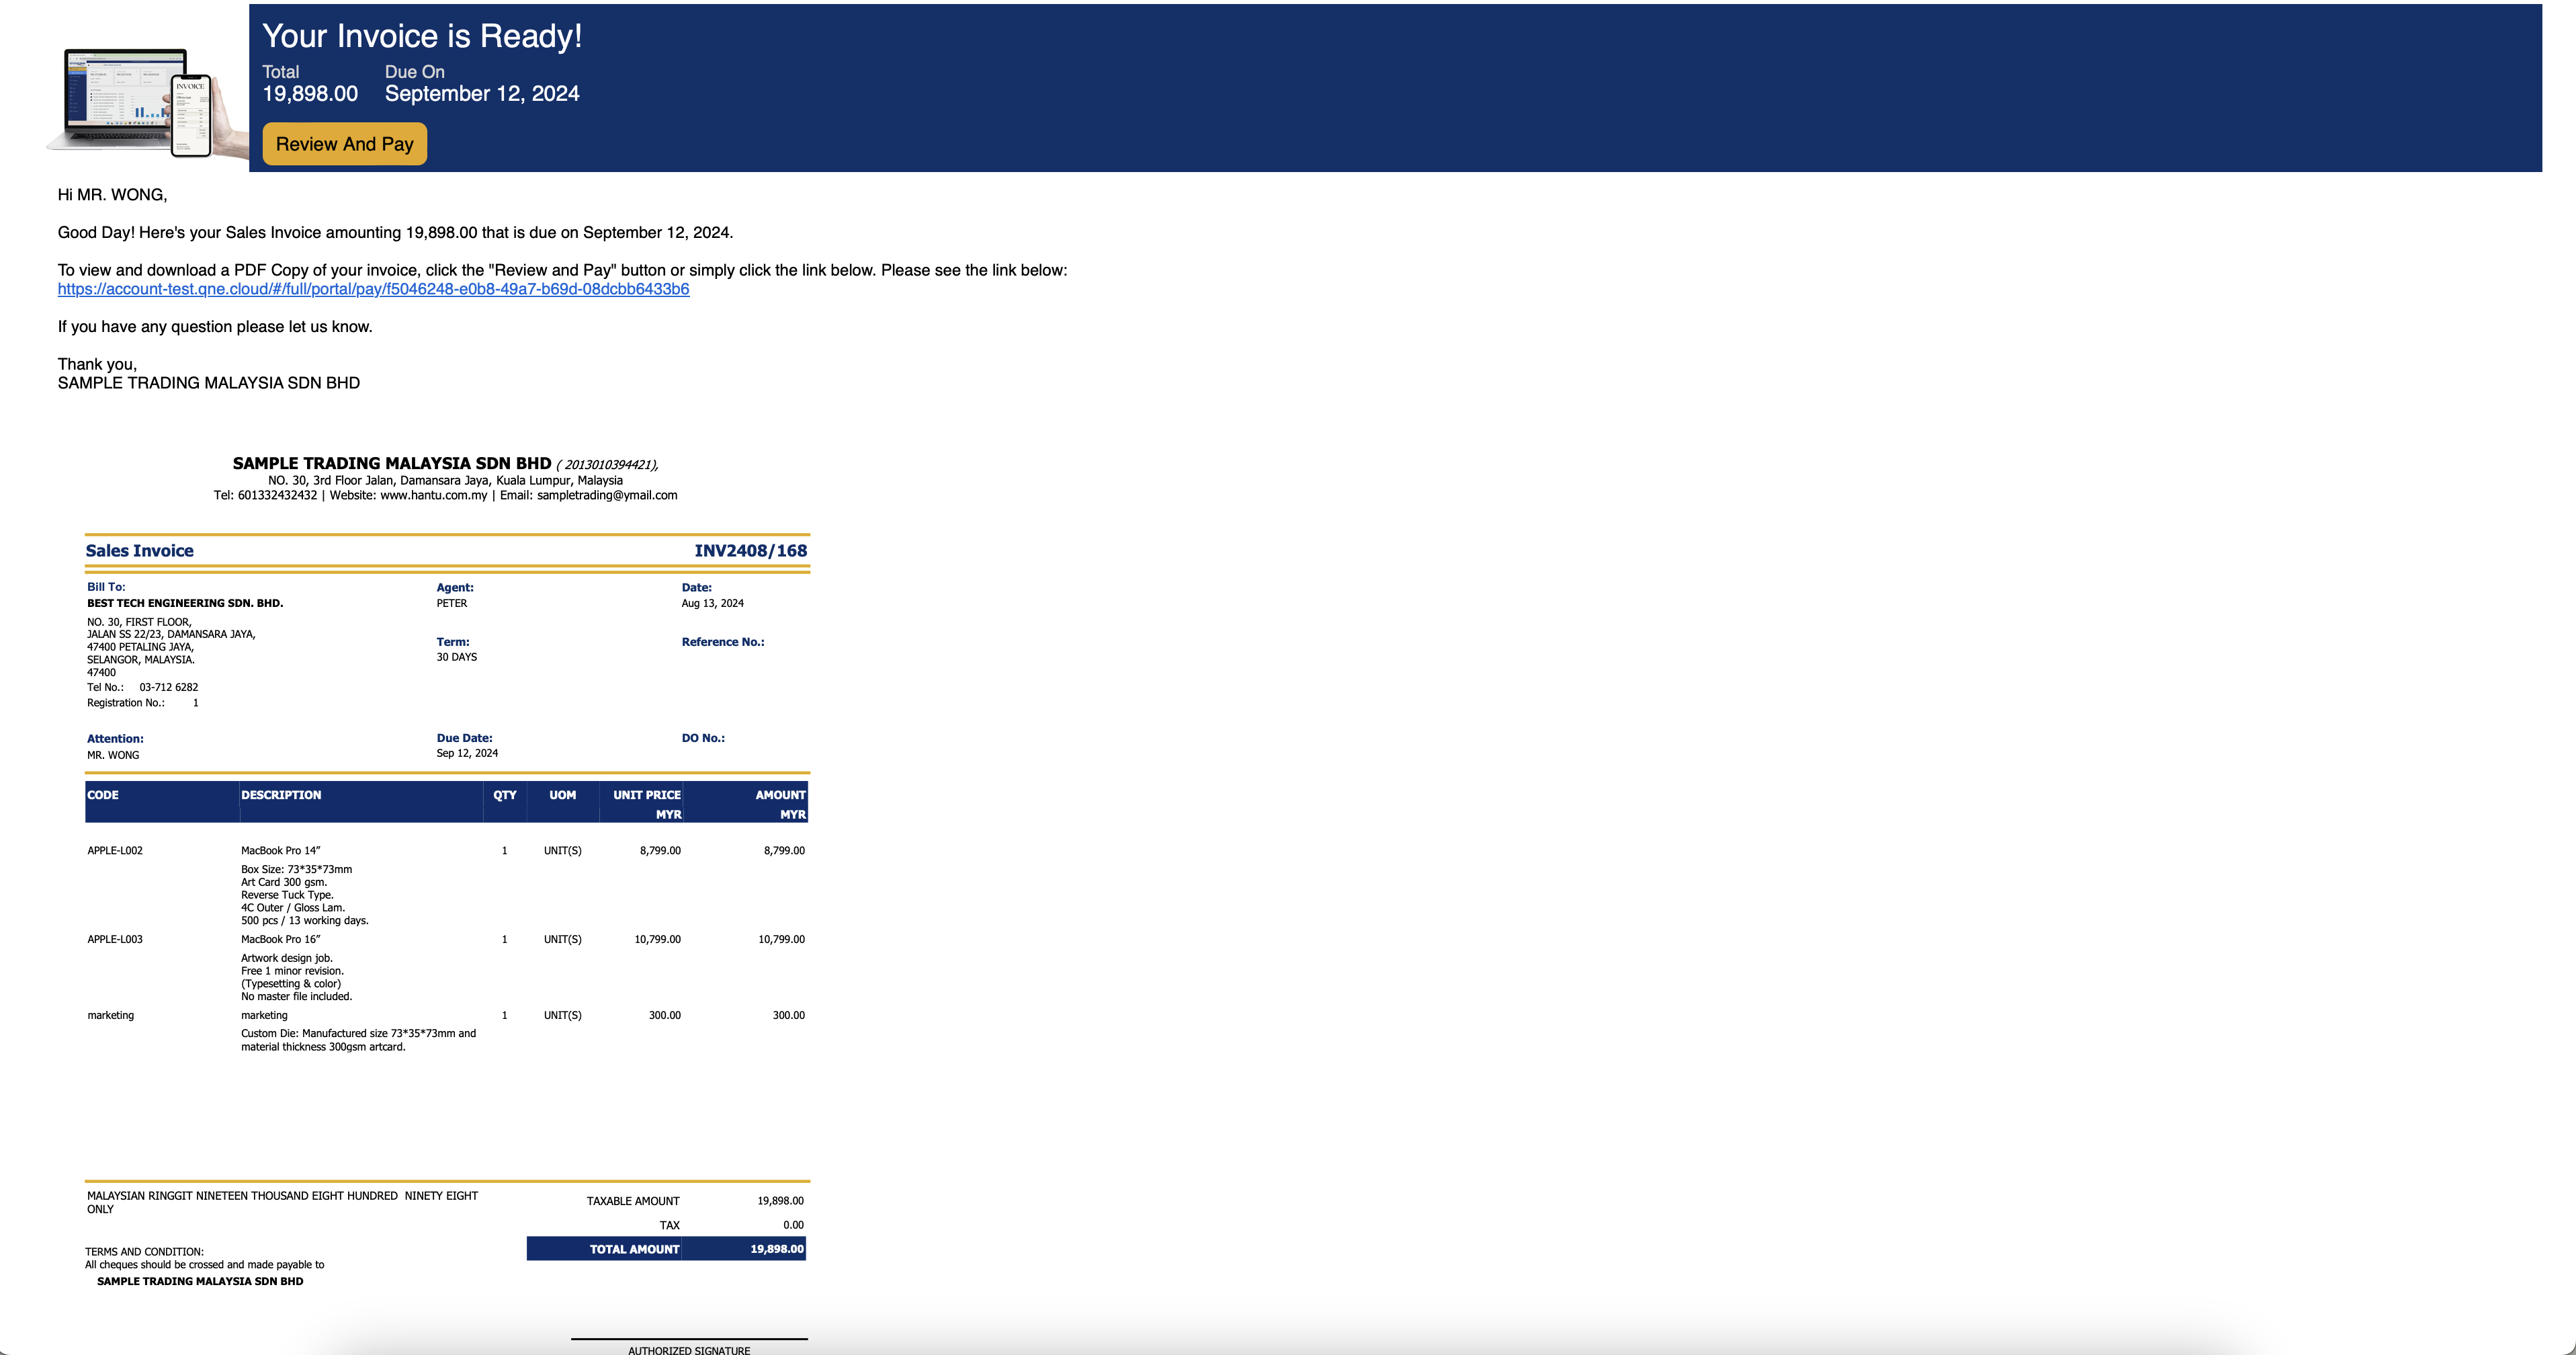Click the MacBook Pro 16" description line
The height and width of the screenshot is (1355, 2576).
281,940
